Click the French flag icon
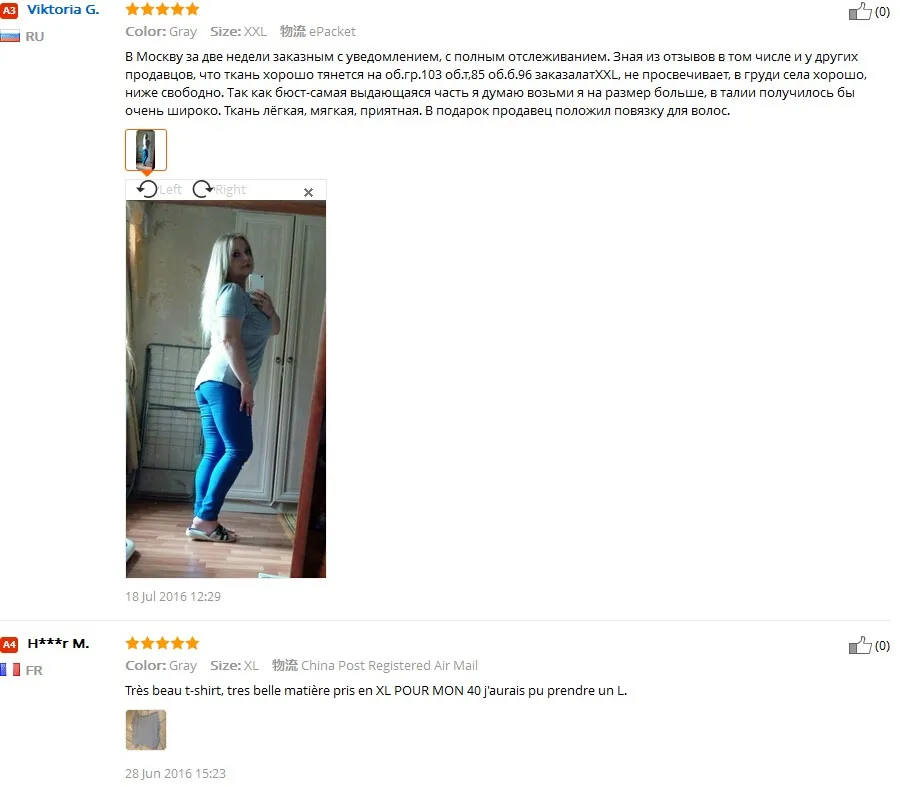The height and width of the screenshot is (787, 900). 10,670
